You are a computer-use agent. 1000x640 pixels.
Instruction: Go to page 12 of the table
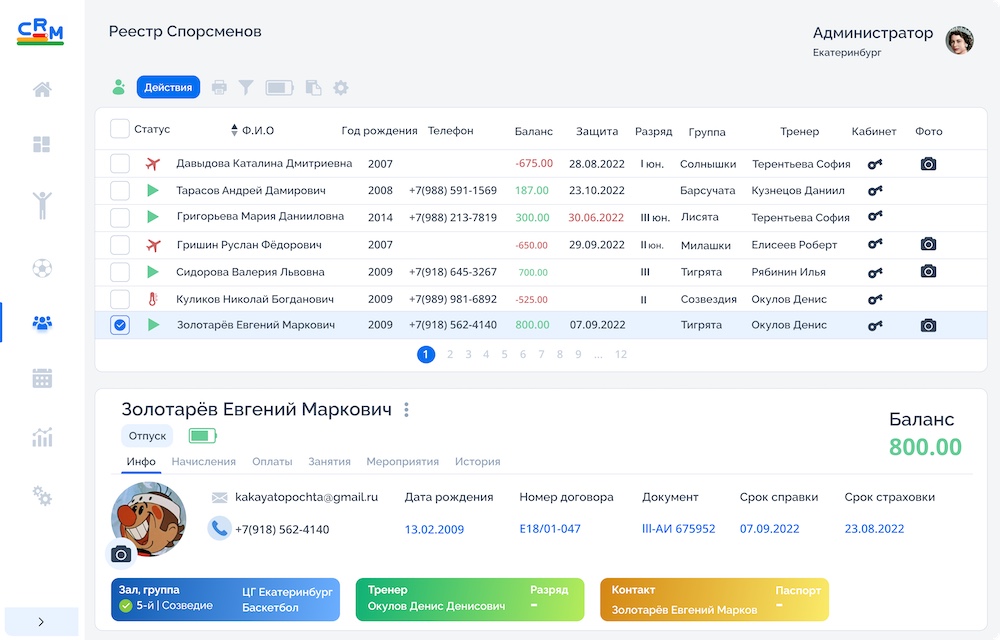click(x=621, y=354)
